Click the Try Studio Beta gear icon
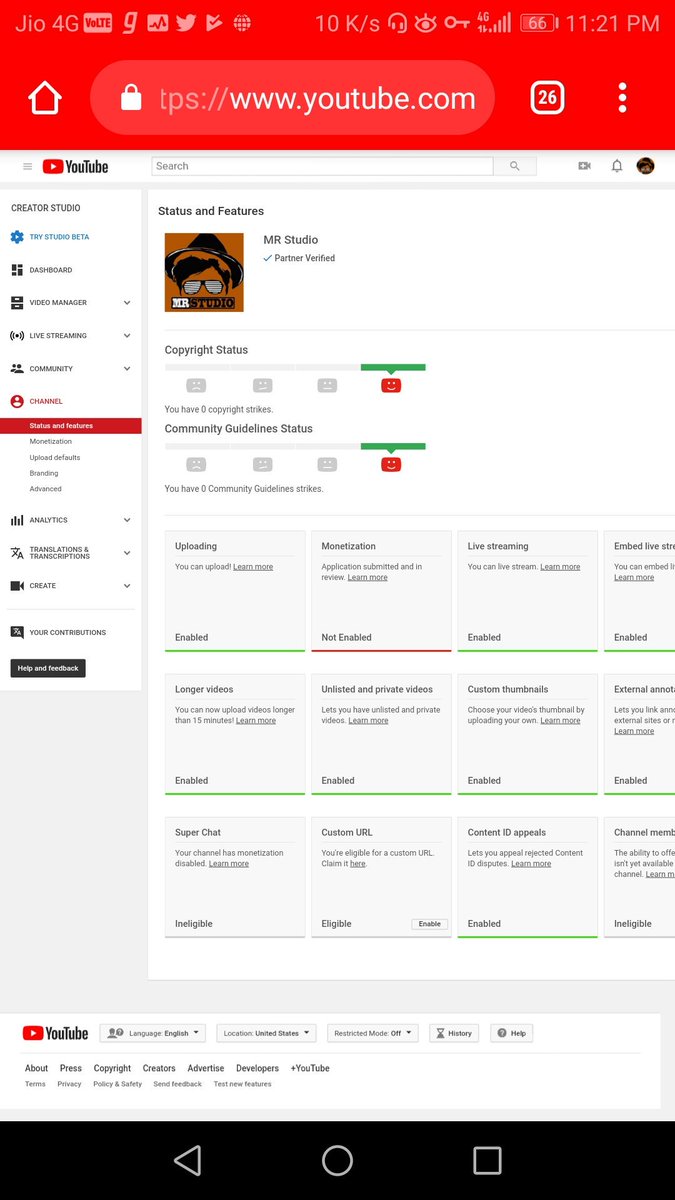The height and width of the screenshot is (1200, 675). click(x=17, y=237)
